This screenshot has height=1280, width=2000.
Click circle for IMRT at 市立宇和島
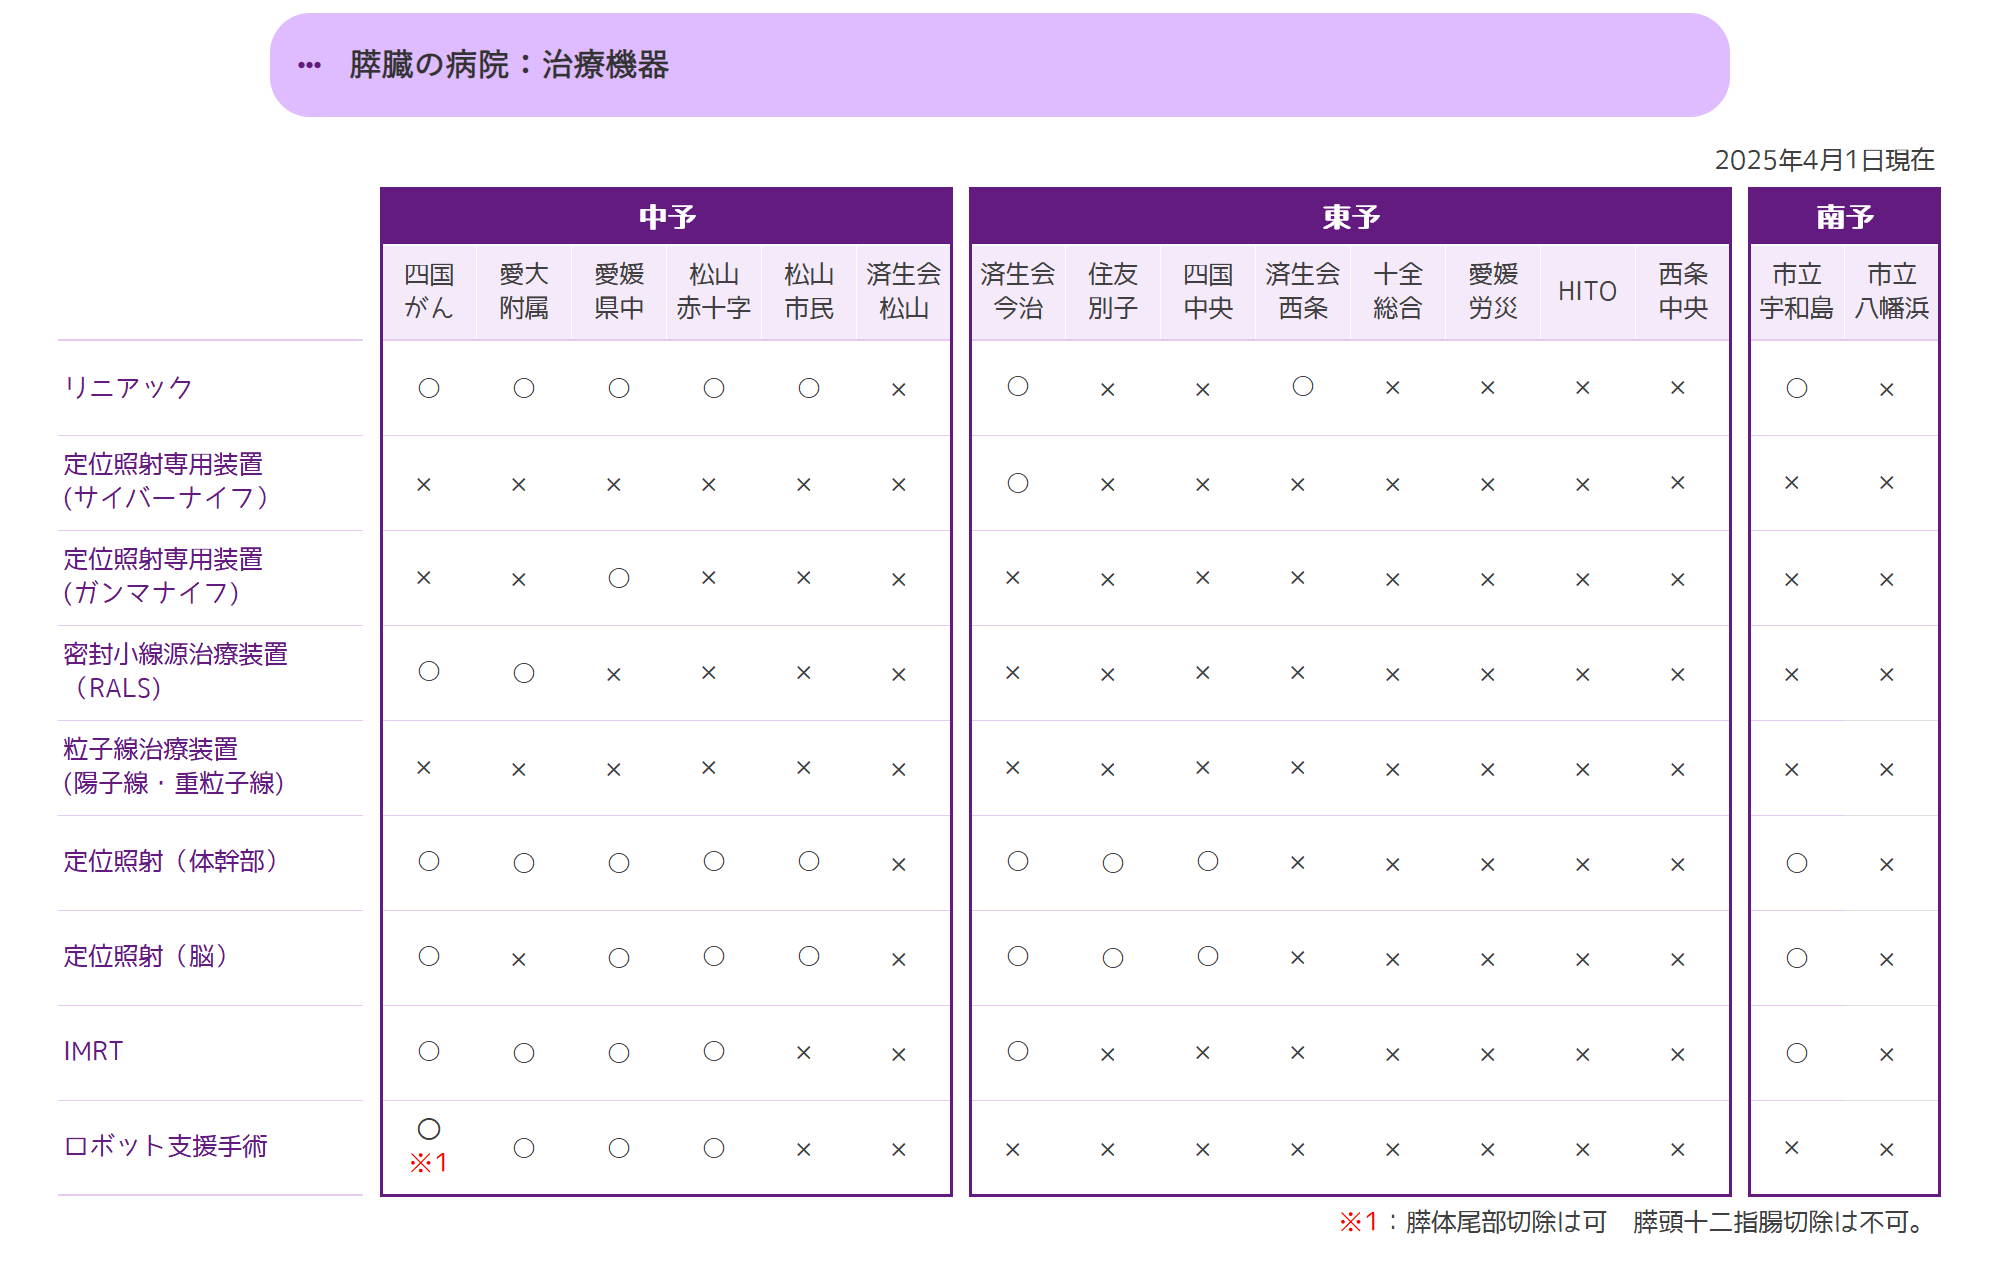pyautogui.click(x=1797, y=1053)
